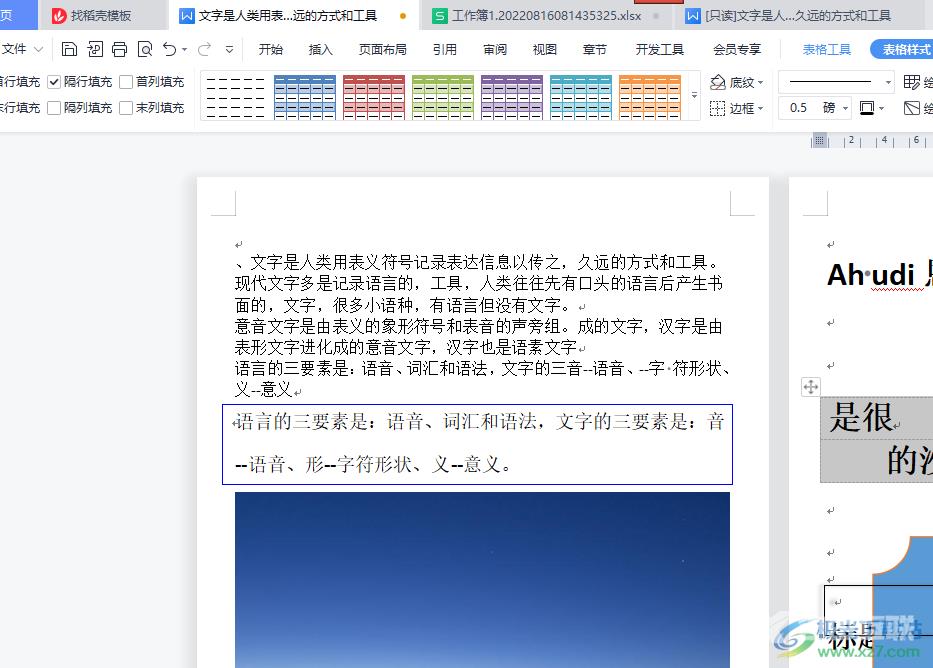Click the 文件 file menu button

coord(22,48)
